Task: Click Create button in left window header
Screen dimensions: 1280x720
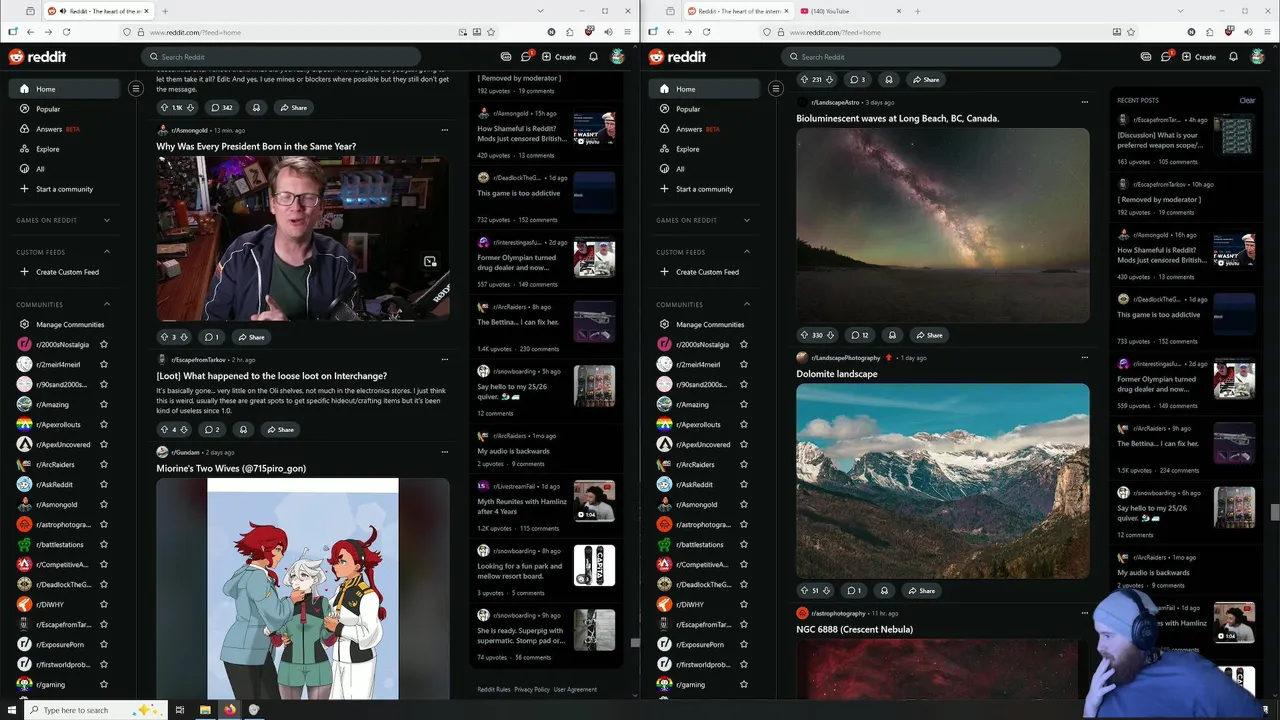Action: pyautogui.click(x=559, y=57)
